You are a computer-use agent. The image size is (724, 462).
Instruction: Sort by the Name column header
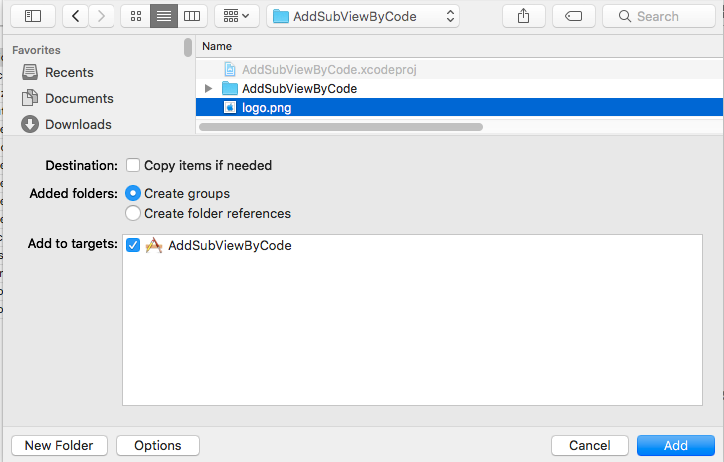(x=217, y=46)
